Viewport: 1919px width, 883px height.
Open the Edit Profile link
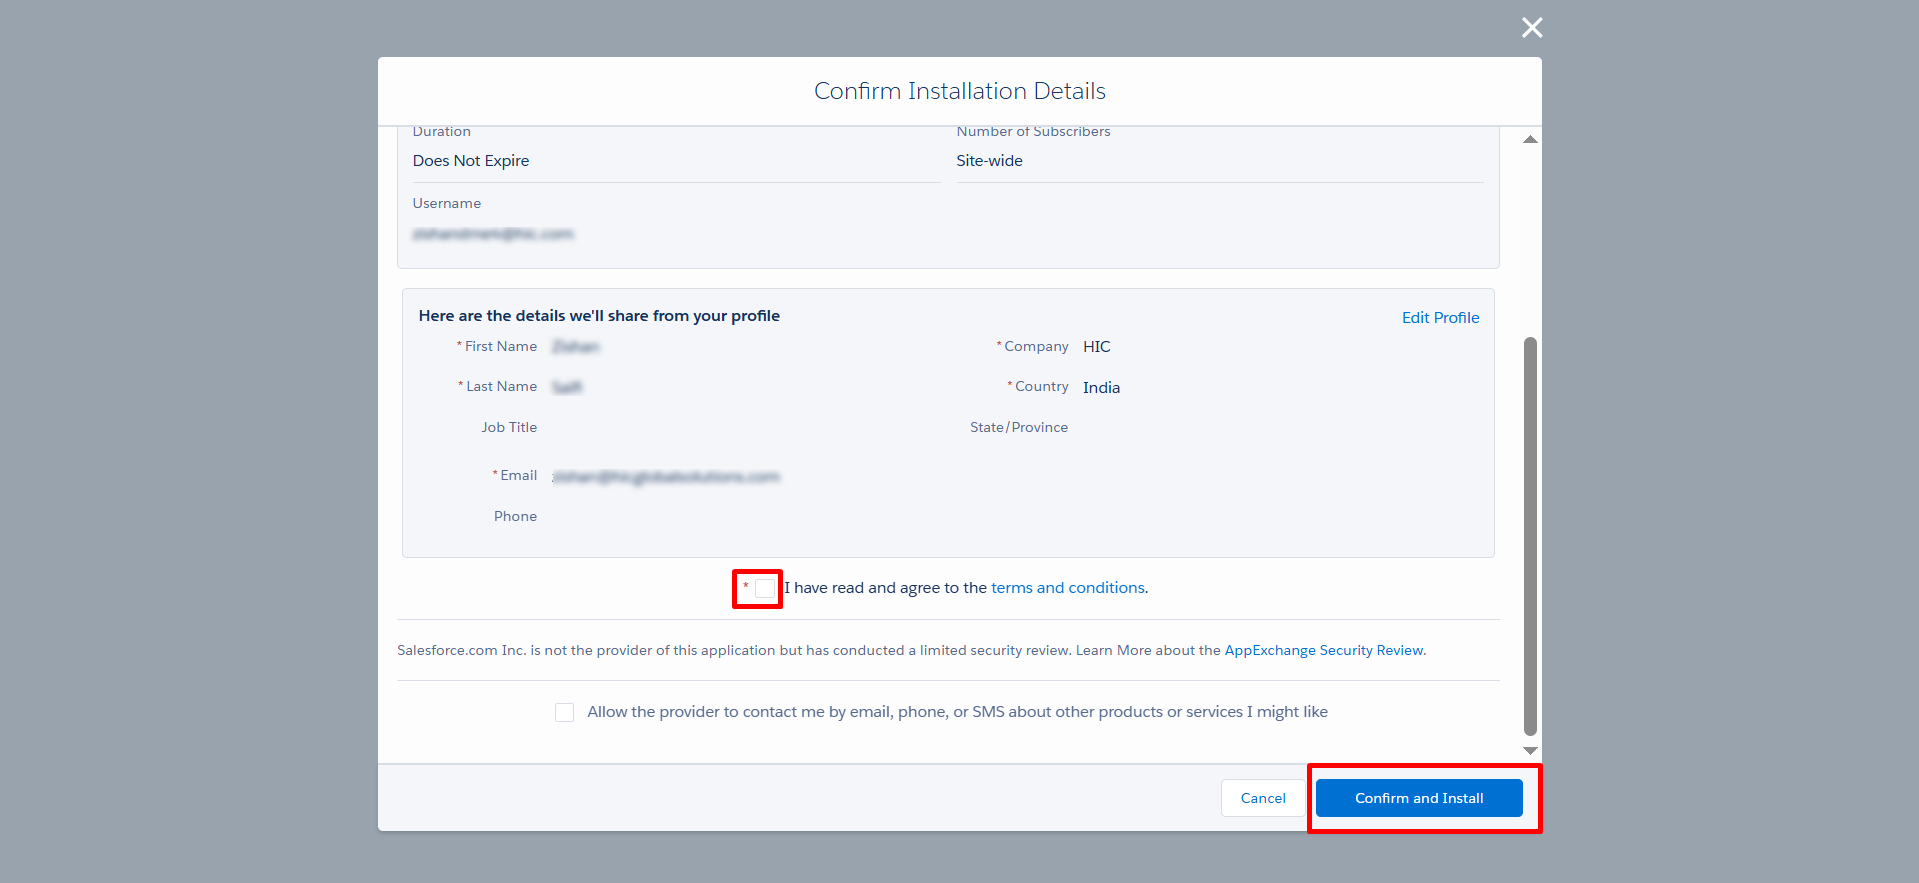pos(1440,317)
